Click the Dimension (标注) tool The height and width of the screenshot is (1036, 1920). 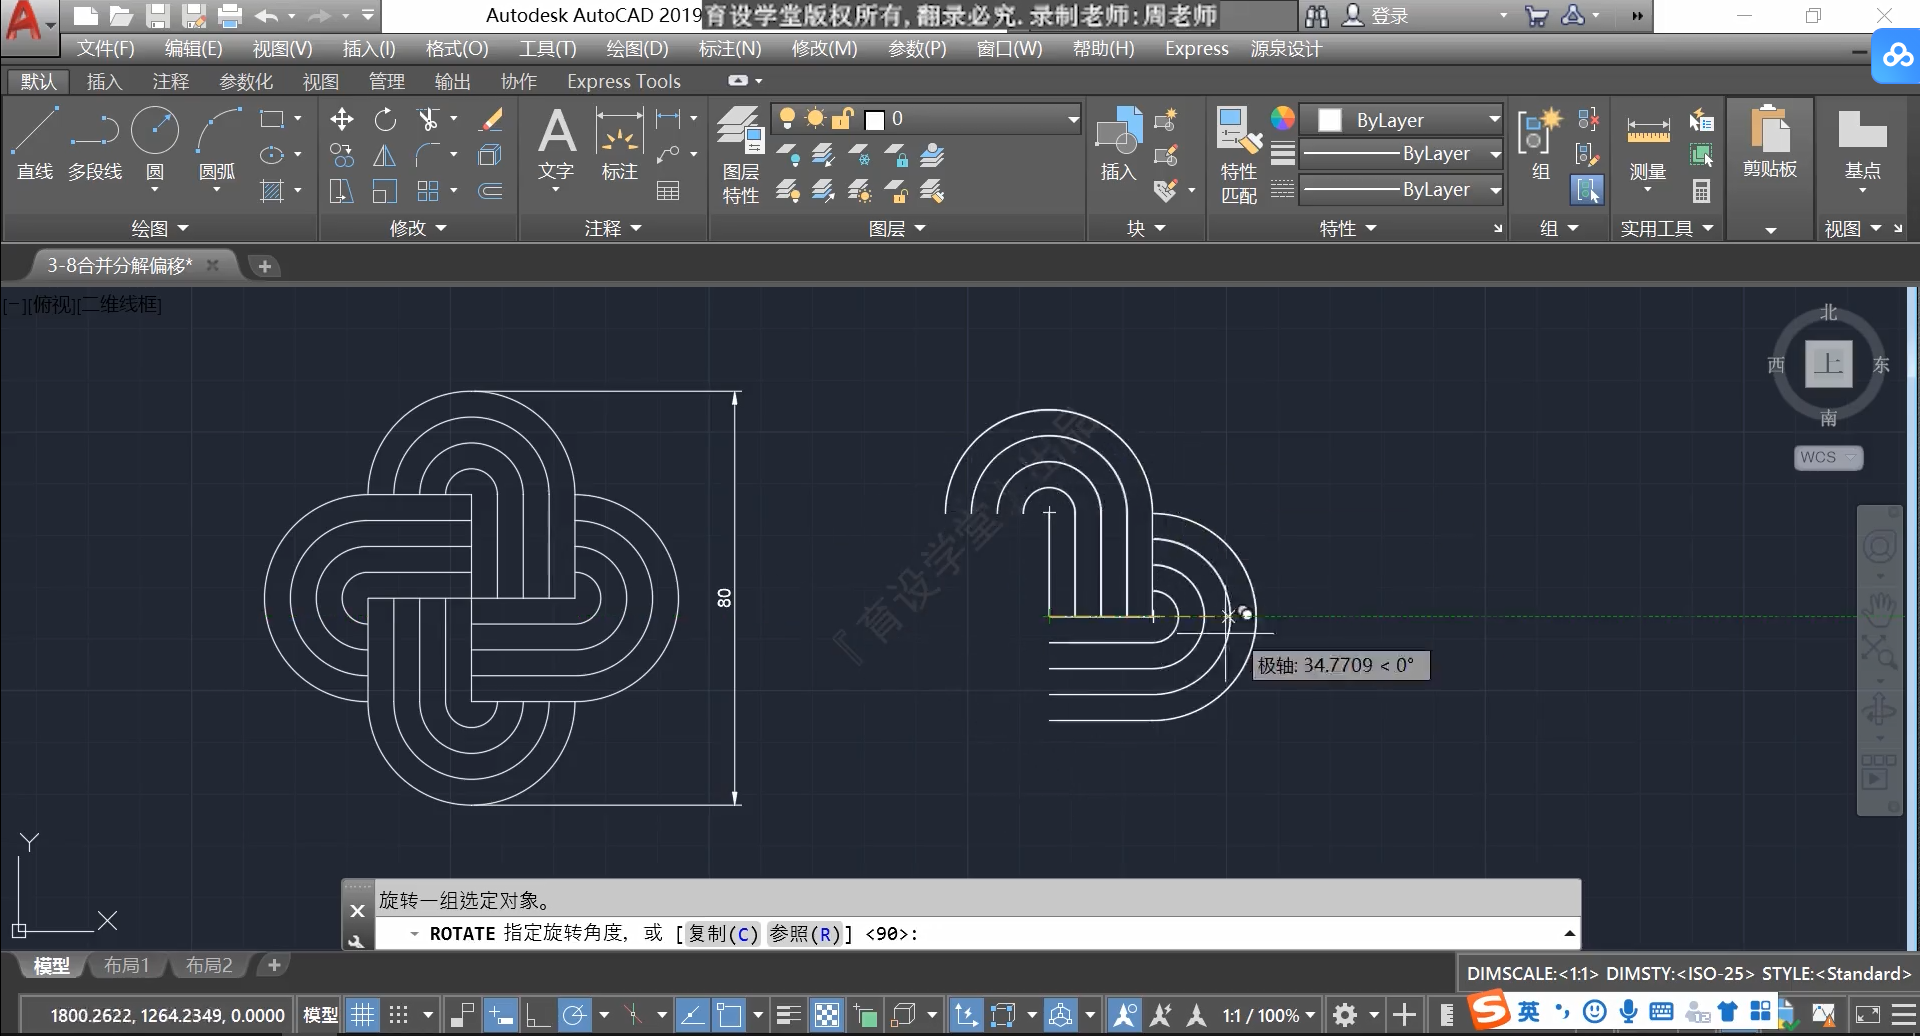620,146
